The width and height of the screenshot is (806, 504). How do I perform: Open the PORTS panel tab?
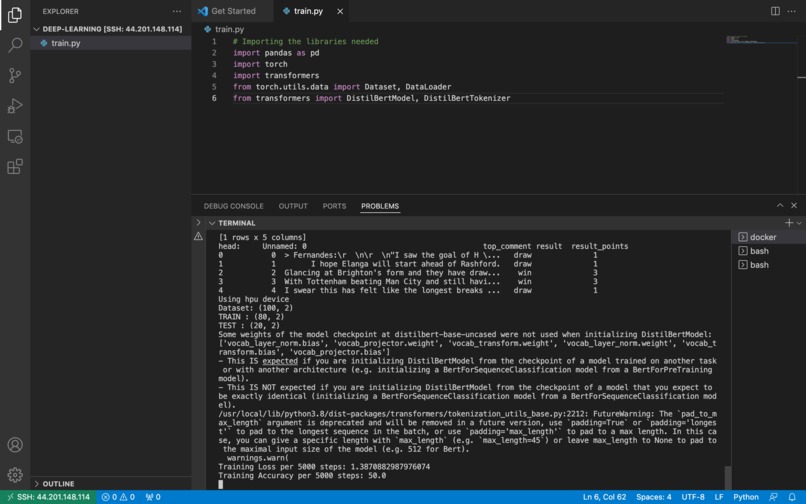pos(334,206)
